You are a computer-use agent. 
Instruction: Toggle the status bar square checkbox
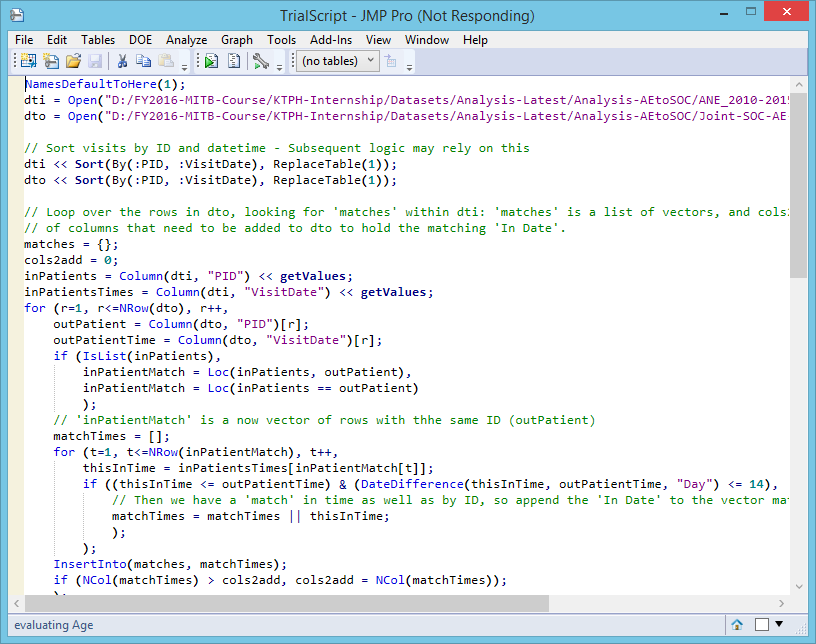[x=762, y=624]
